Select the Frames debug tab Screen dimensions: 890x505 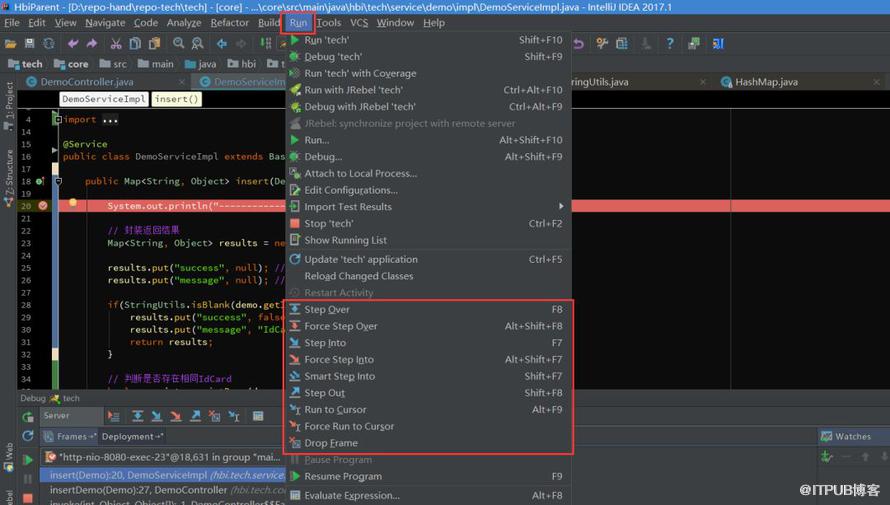(x=70, y=436)
